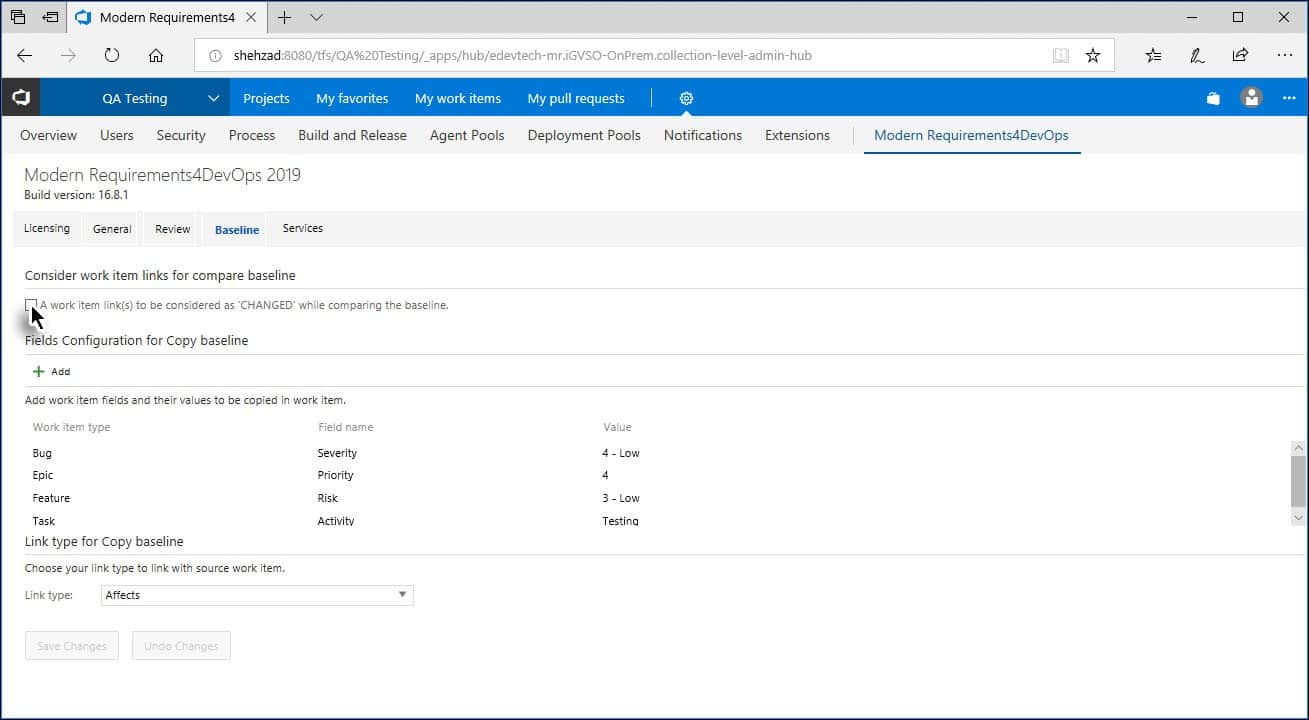This screenshot has height=720, width=1309.
Task: Select the Feature work item type row
Action: 51,498
